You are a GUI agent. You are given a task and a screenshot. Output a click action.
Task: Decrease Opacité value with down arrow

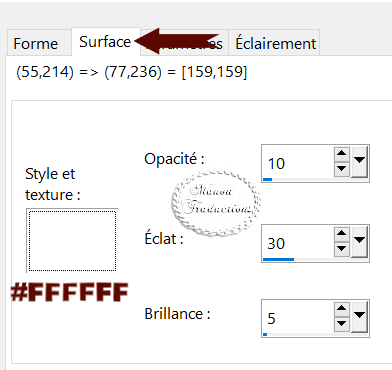click(x=341, y=168)
